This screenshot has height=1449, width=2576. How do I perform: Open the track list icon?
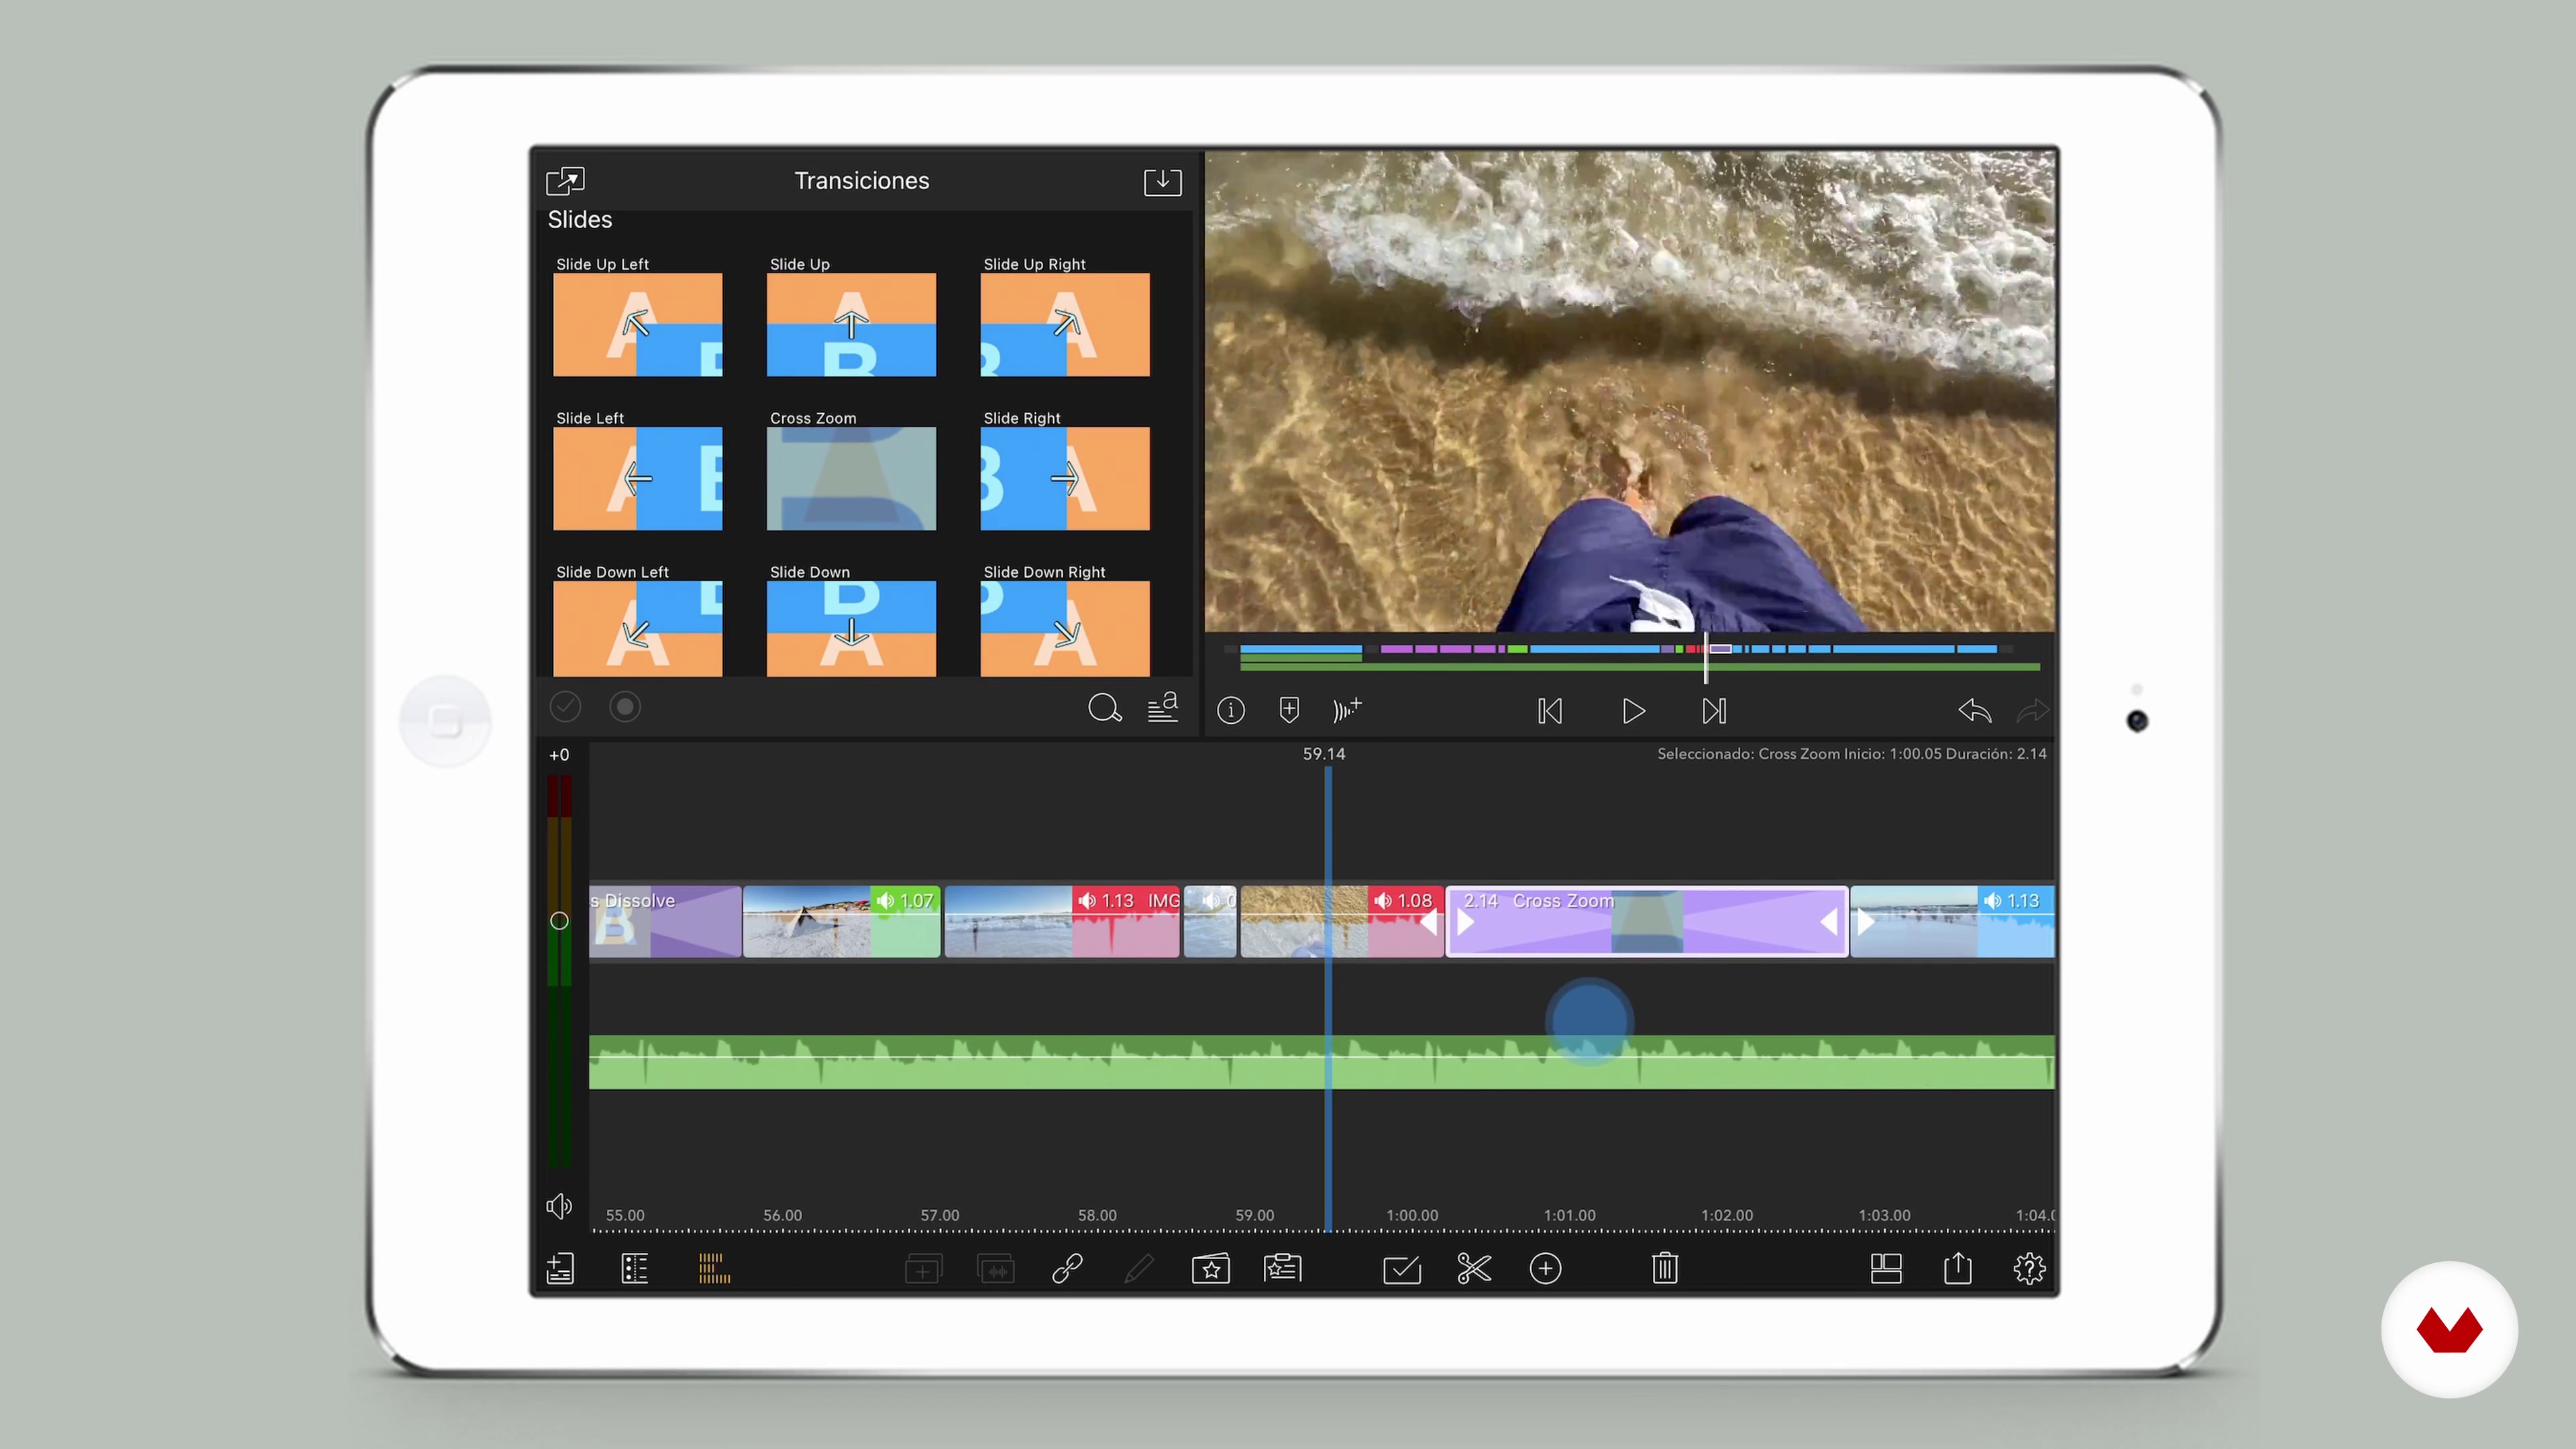coord(635,1269)
